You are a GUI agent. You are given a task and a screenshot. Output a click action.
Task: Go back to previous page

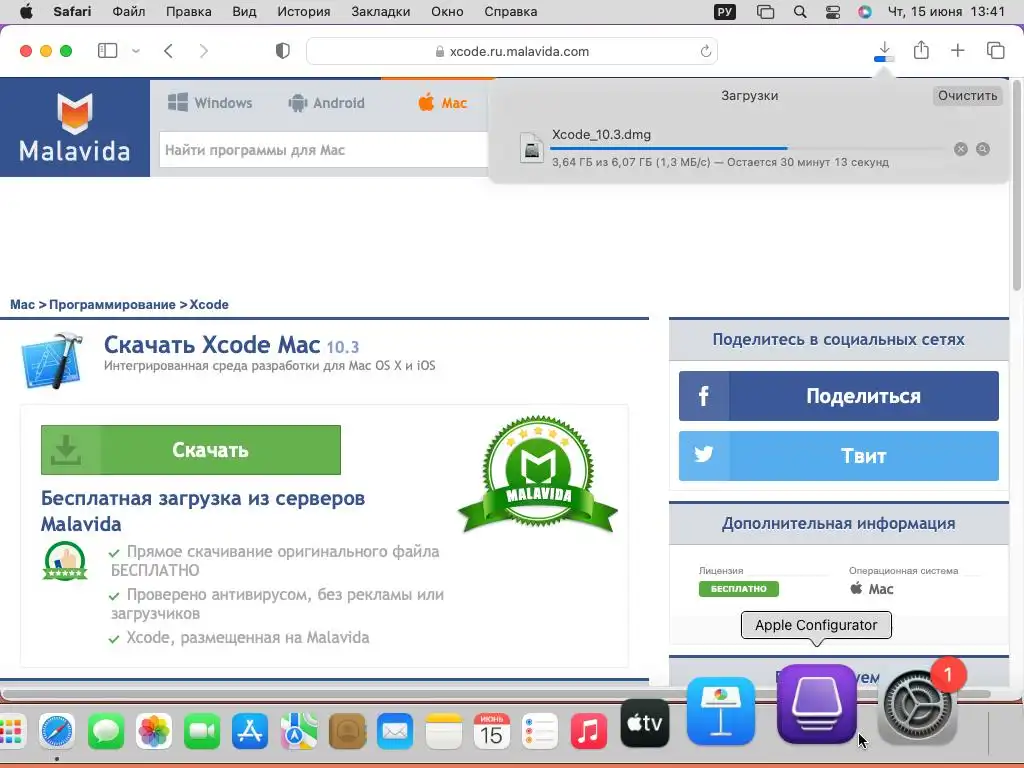point(168,51)
